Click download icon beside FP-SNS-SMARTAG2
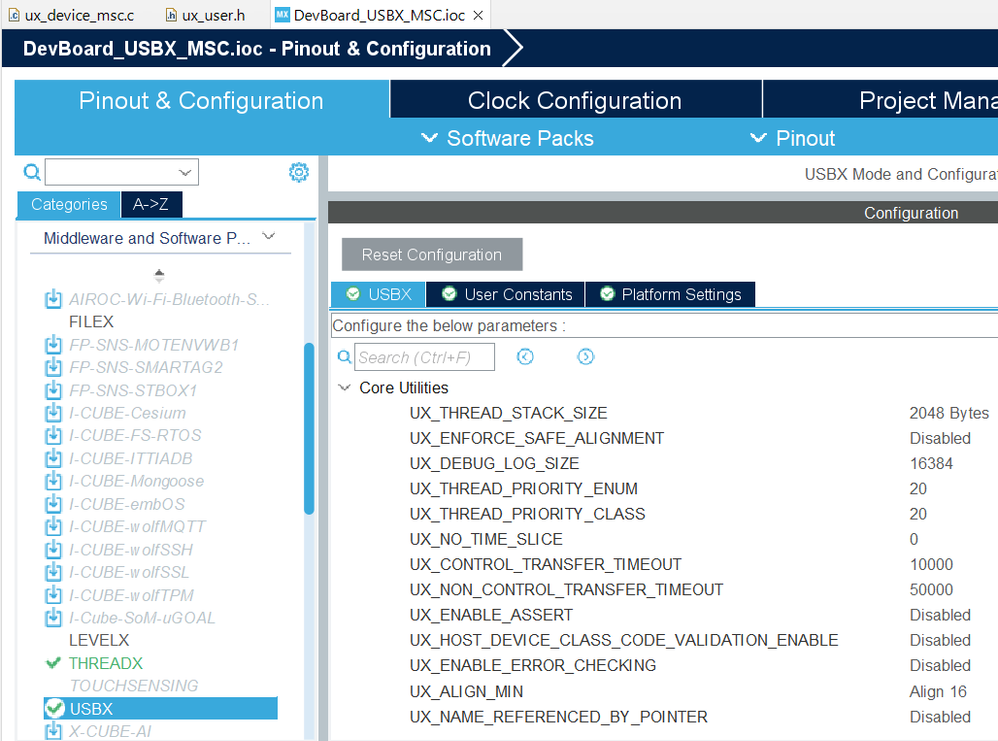Screen dimensions: 998x741 (x=53, y=367)
